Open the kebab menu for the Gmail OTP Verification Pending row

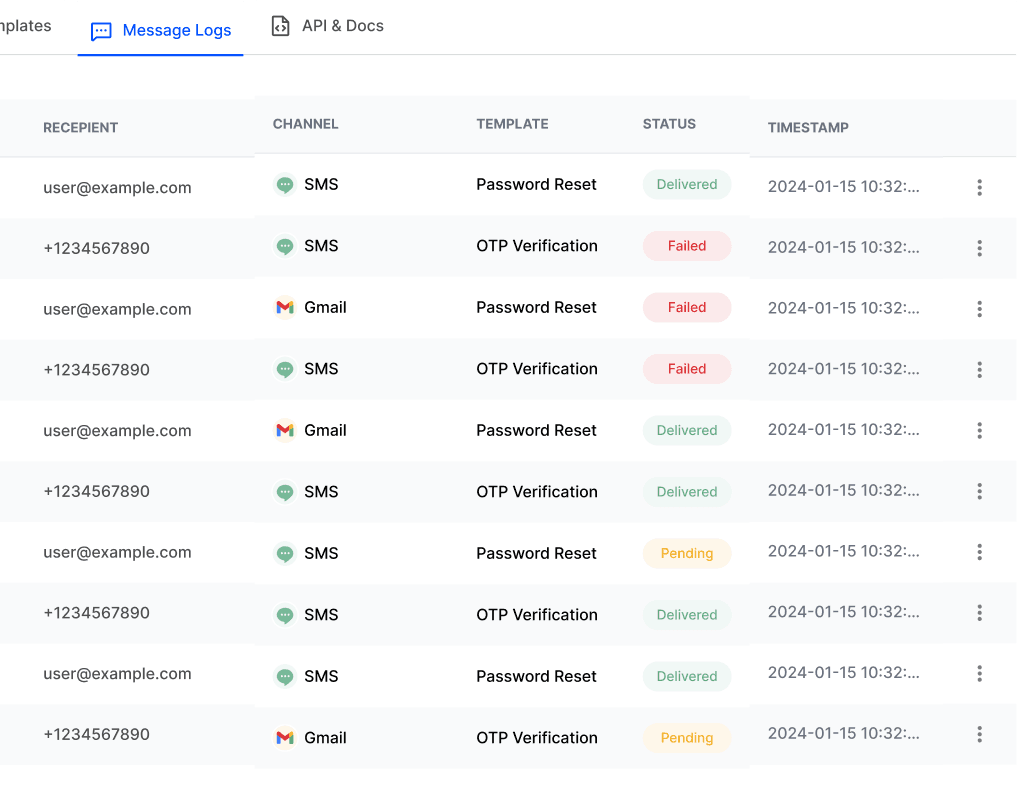[979, 734]
